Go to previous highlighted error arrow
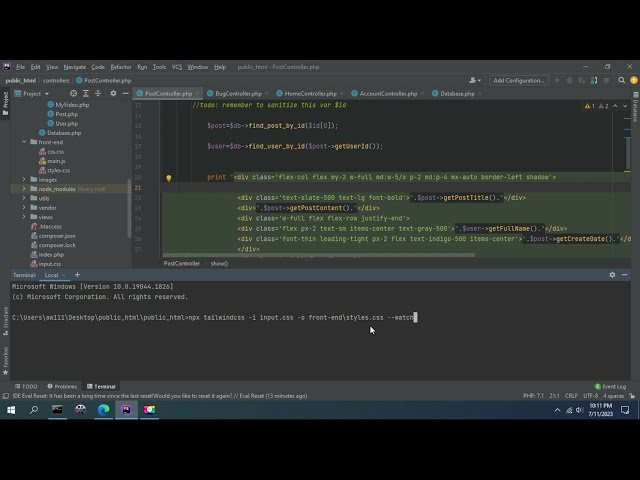This screenshot has width=640, height=480. (615, 106)
